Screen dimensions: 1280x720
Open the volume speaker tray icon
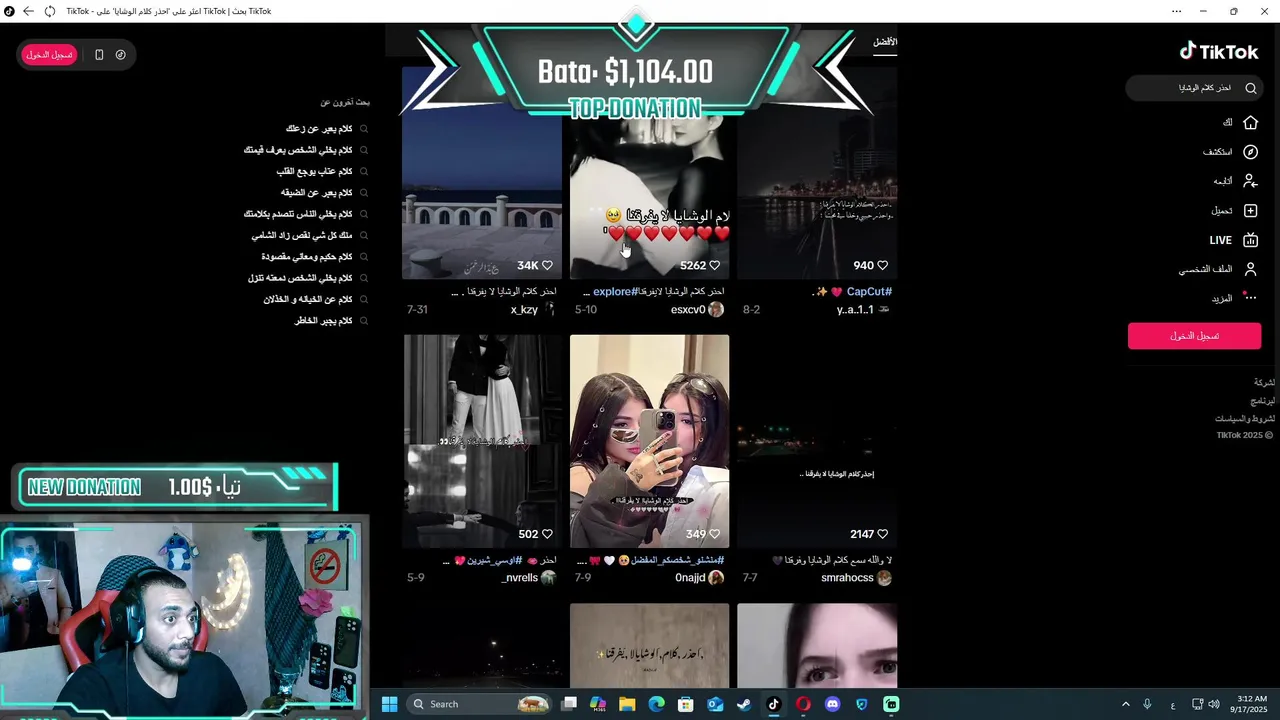(x=1213, y=704)
